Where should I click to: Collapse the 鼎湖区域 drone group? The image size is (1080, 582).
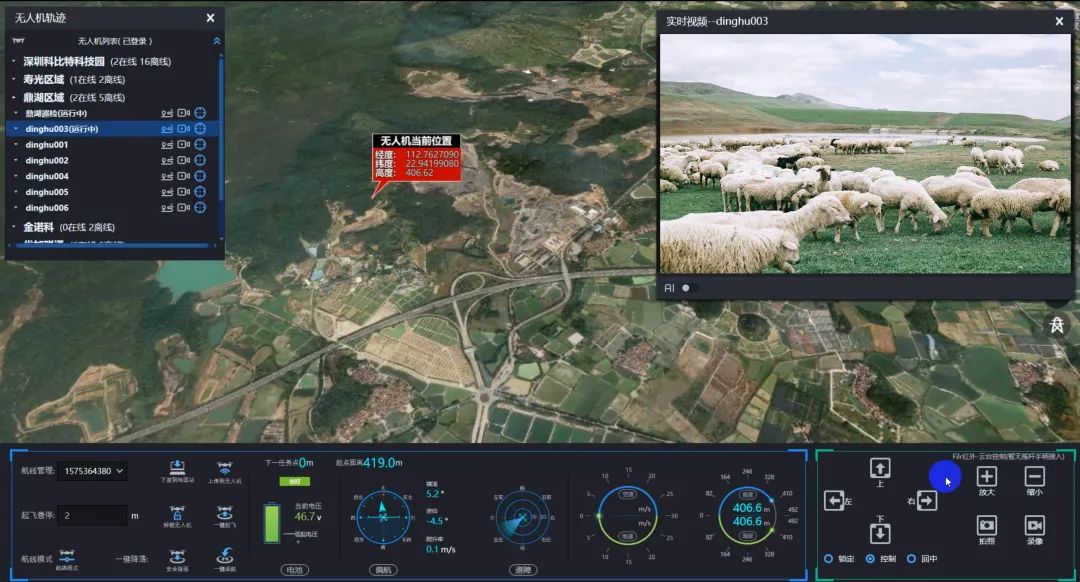14,98
